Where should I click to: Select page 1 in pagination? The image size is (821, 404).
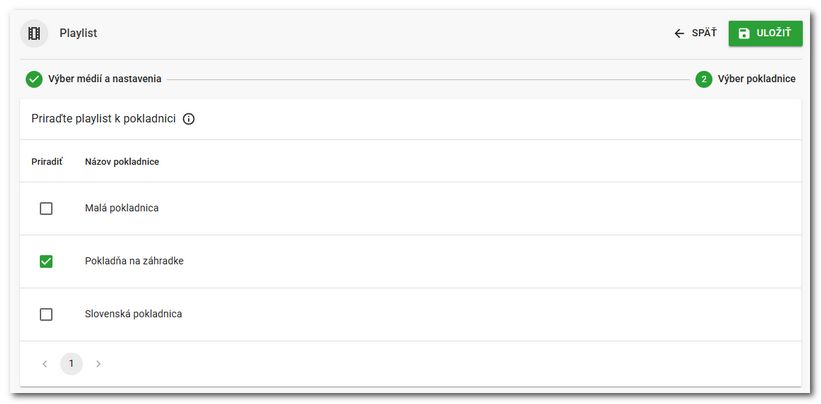(x=71, y=364)
